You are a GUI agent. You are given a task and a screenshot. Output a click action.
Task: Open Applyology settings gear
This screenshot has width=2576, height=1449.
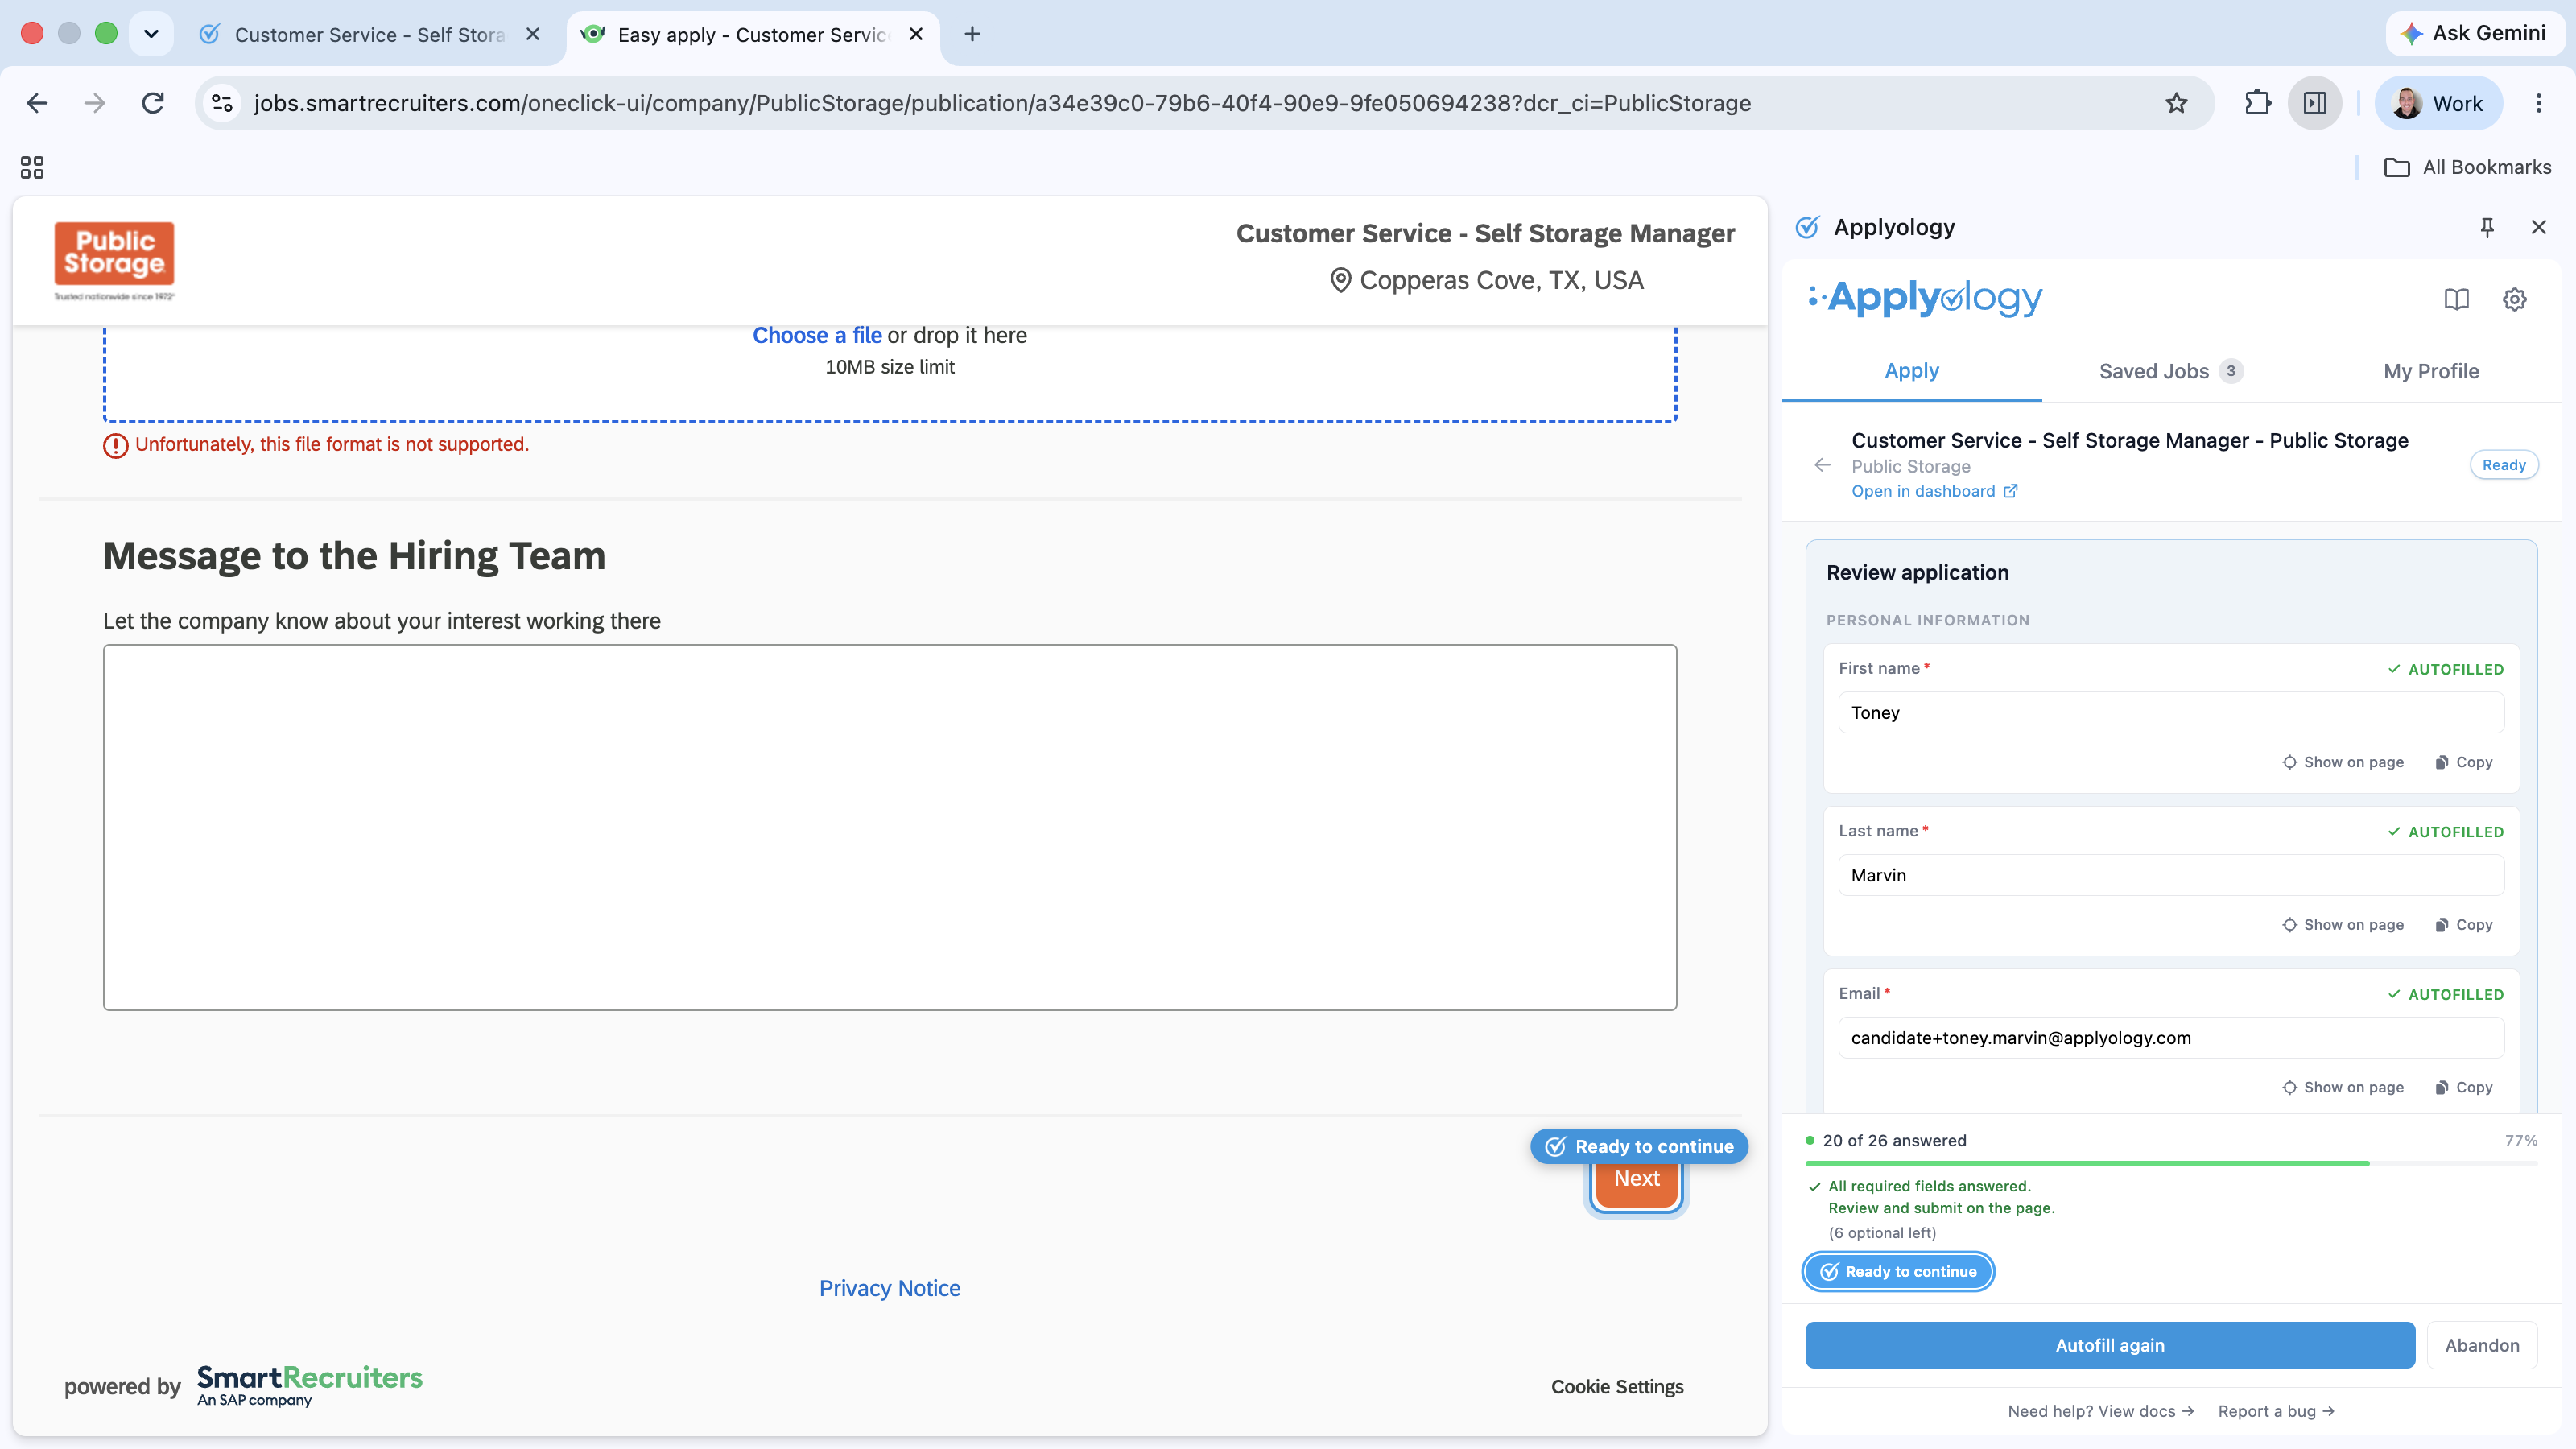pyautogui.click(x=2514, y=299)
